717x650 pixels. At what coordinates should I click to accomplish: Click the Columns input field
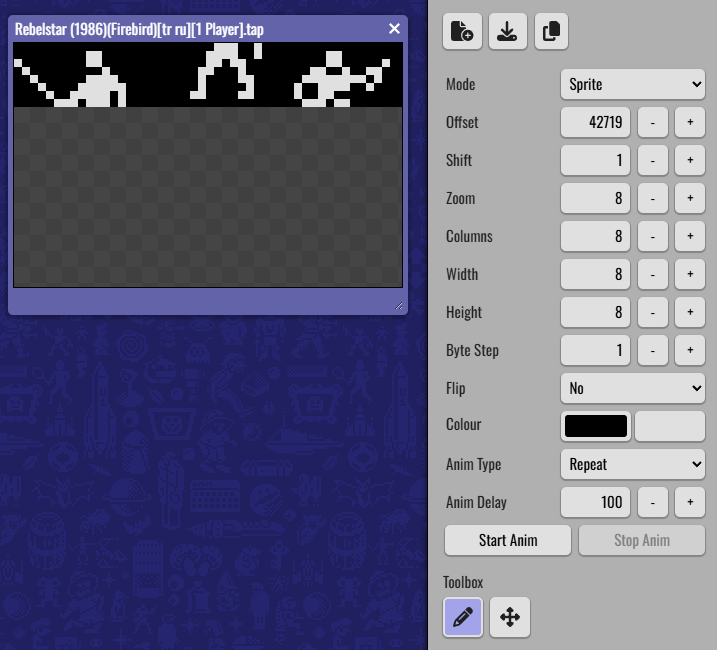[x=595, y=236]
